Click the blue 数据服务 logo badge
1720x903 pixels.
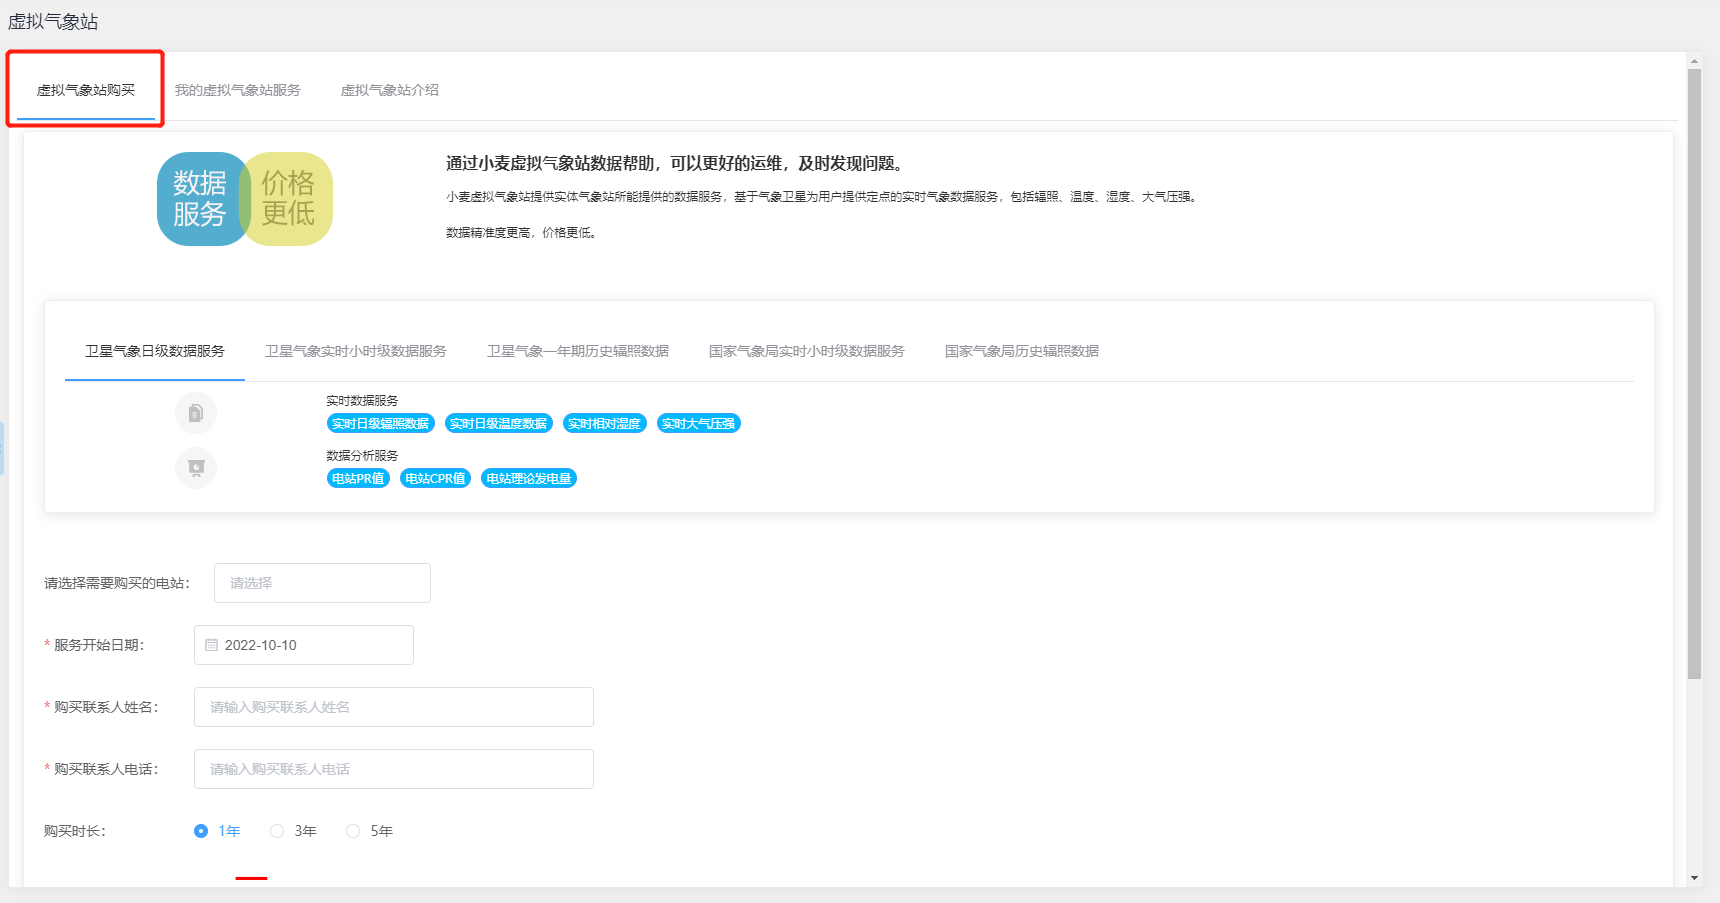(x=198, y=198)
